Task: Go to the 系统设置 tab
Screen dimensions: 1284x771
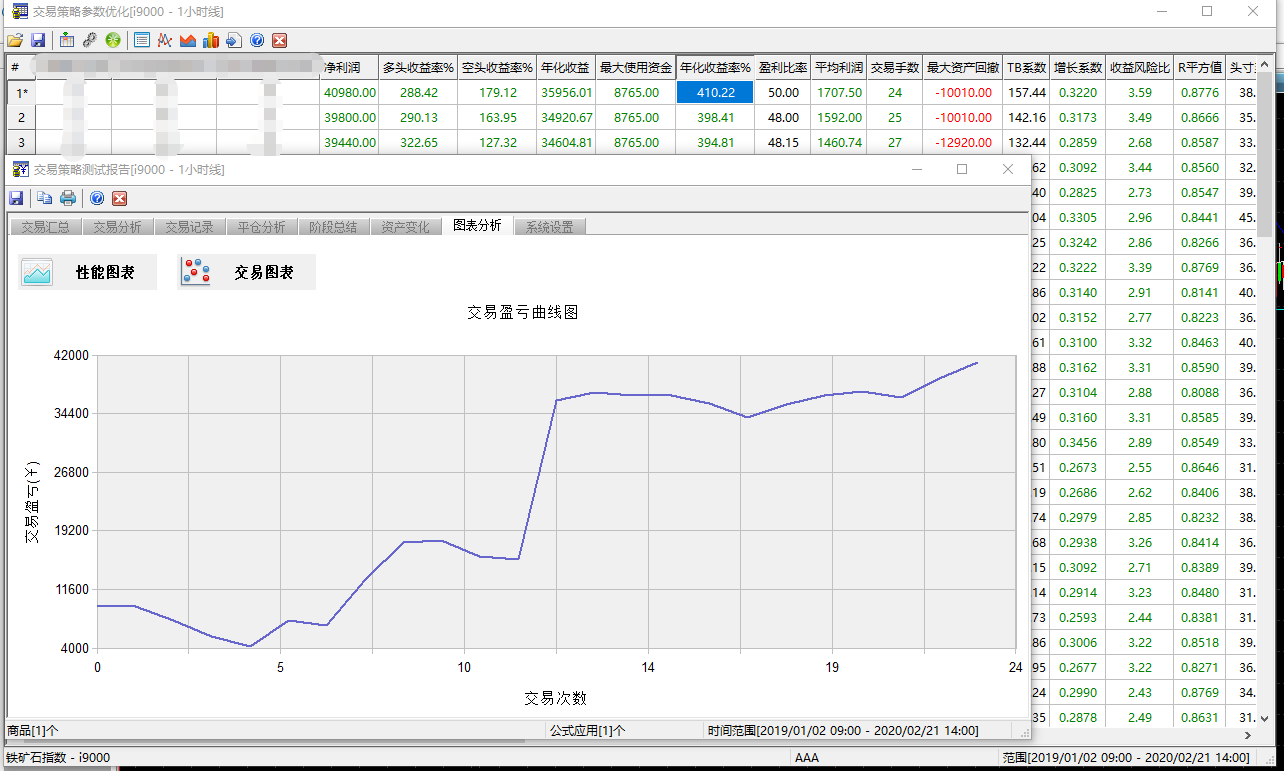Action: (x=549, y=227)
